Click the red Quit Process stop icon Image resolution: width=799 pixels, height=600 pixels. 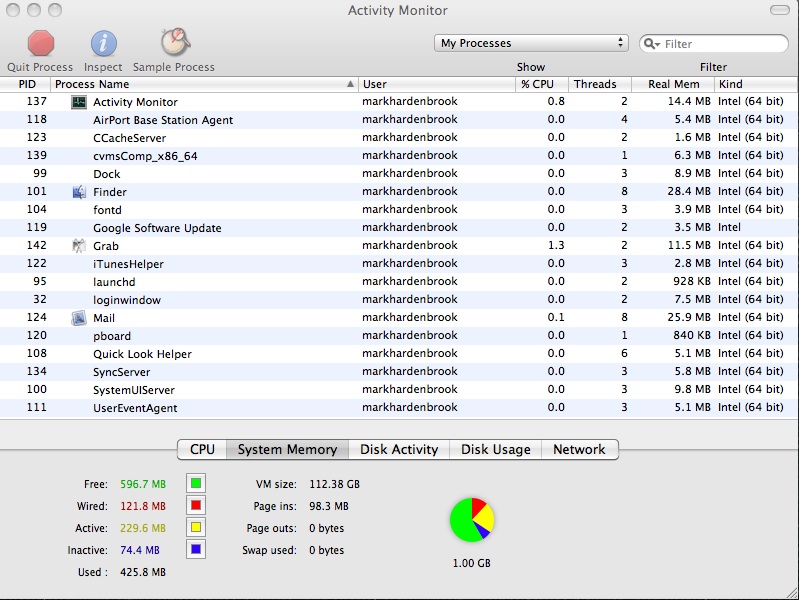[41, 43]
